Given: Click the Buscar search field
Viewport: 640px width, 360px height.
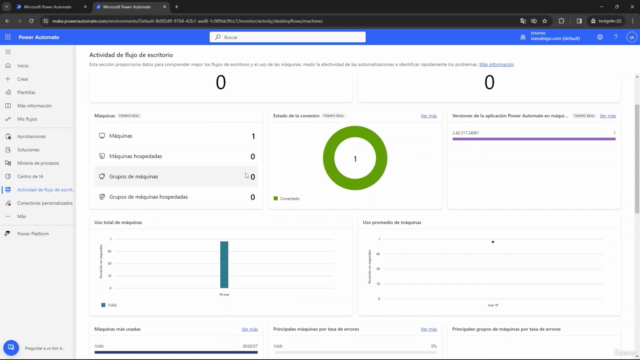Looking at the screenshot, I should coord(288,37).
